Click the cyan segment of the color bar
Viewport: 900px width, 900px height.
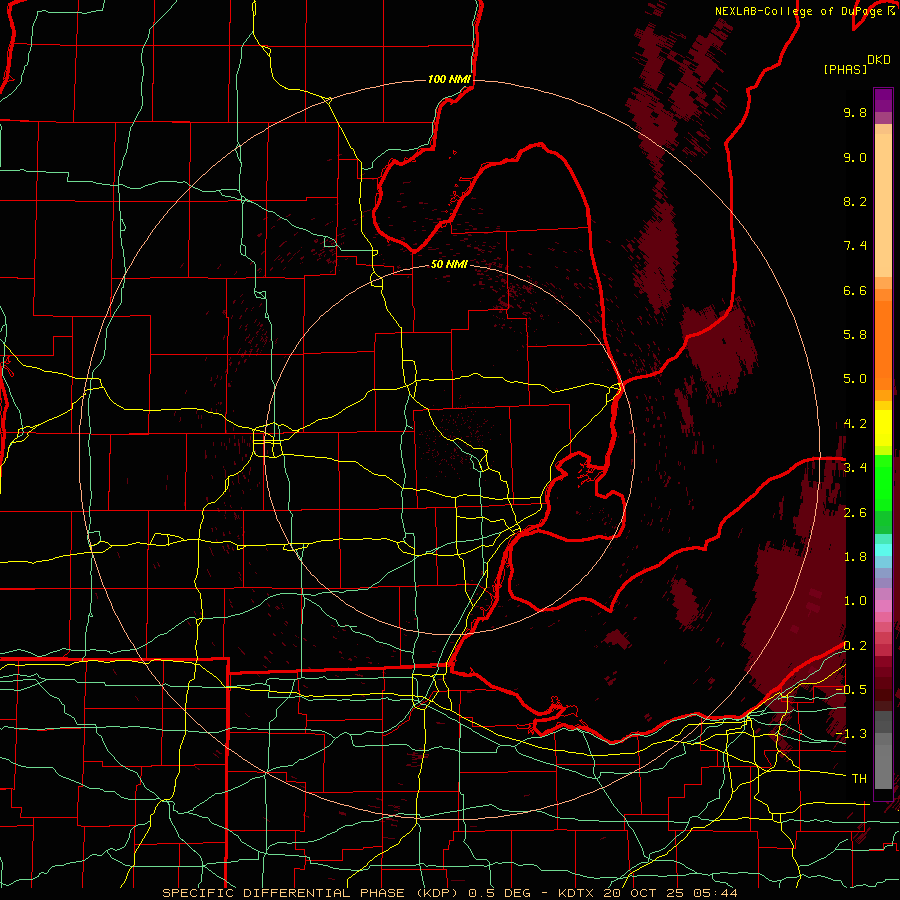click(x=883, y=549)
